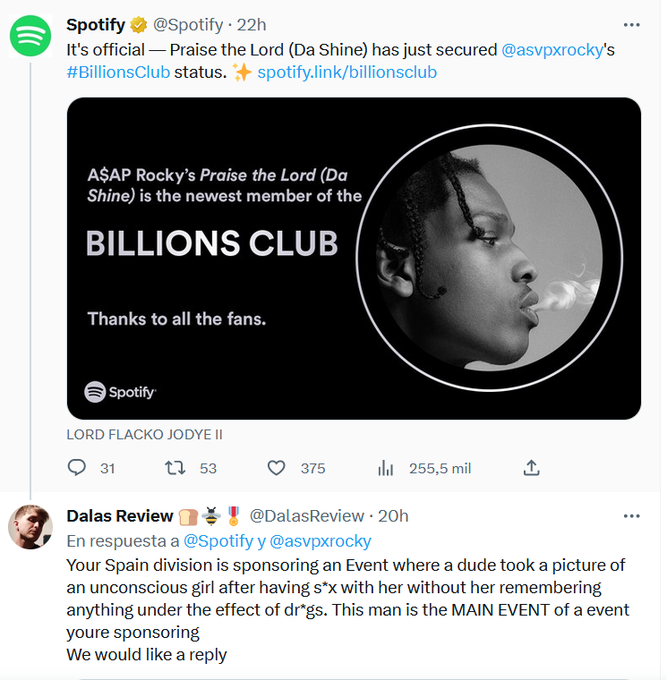667x680 pixels.
Task: Click Spotify's gold verified badge
Action: click(139, 25)
